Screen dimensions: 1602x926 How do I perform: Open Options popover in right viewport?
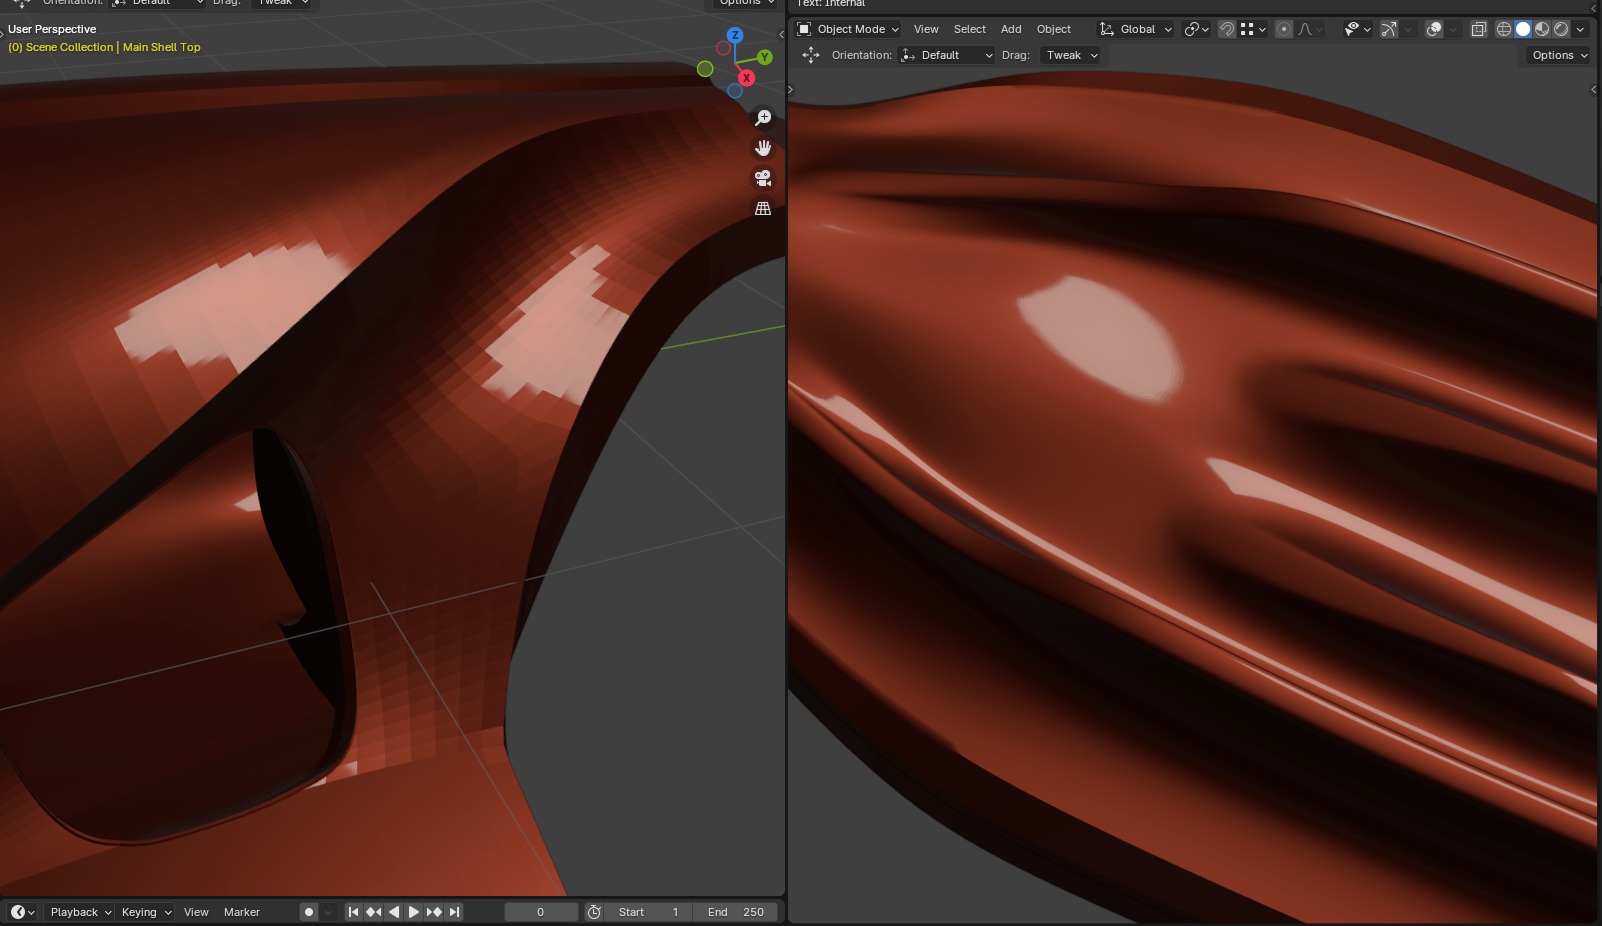click(x=1558, y=55)
